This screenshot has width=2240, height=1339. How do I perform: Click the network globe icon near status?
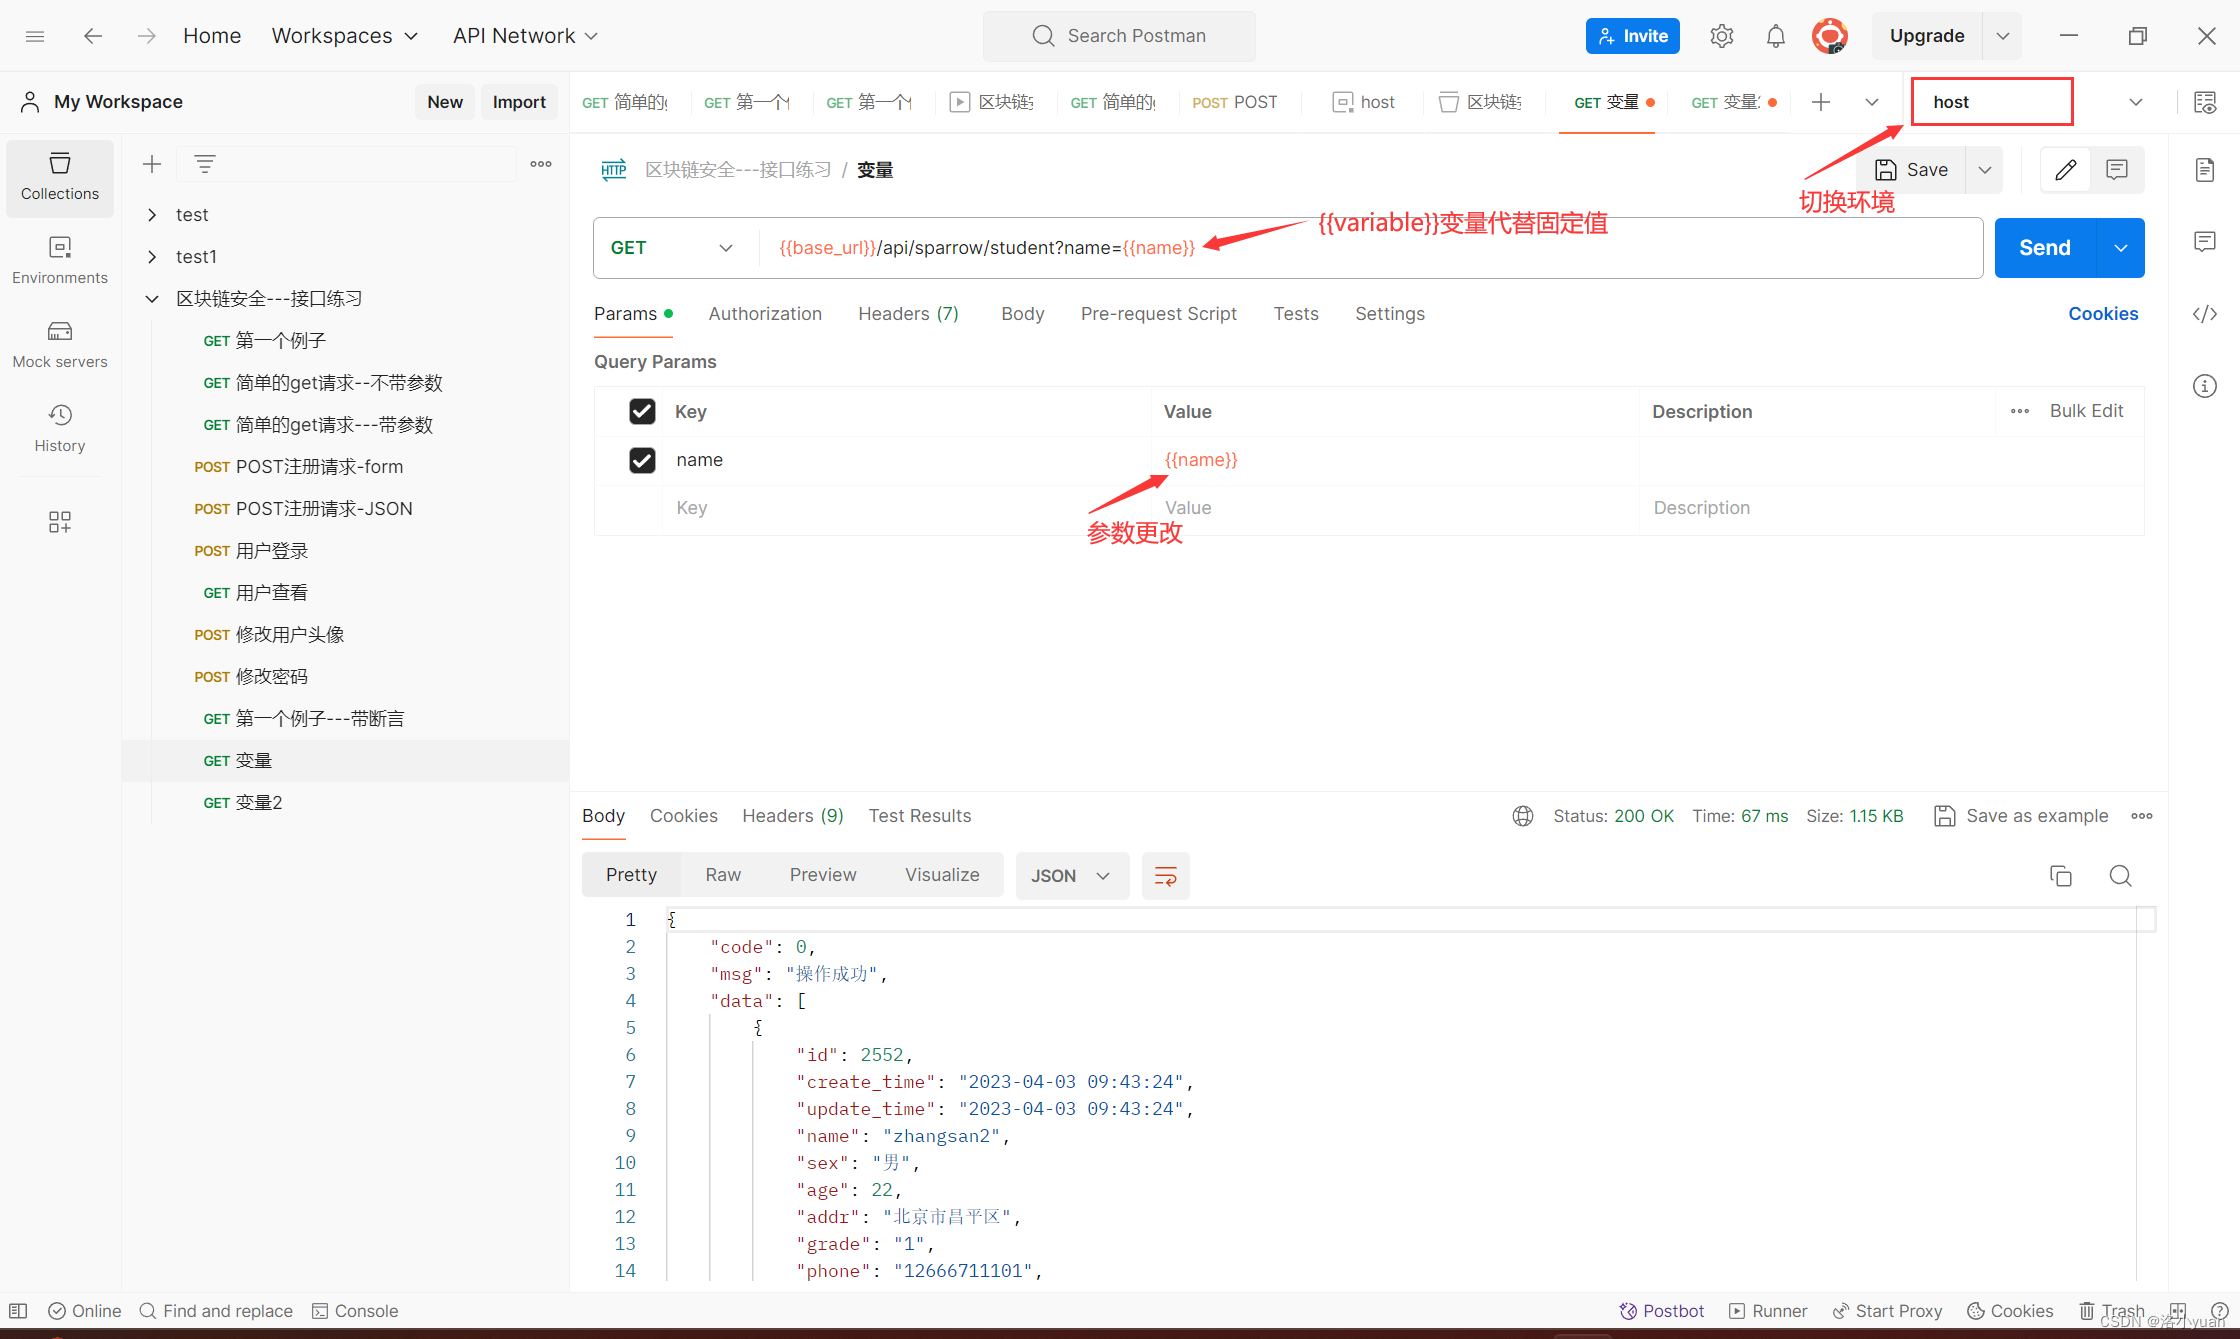coord(1523,816)
